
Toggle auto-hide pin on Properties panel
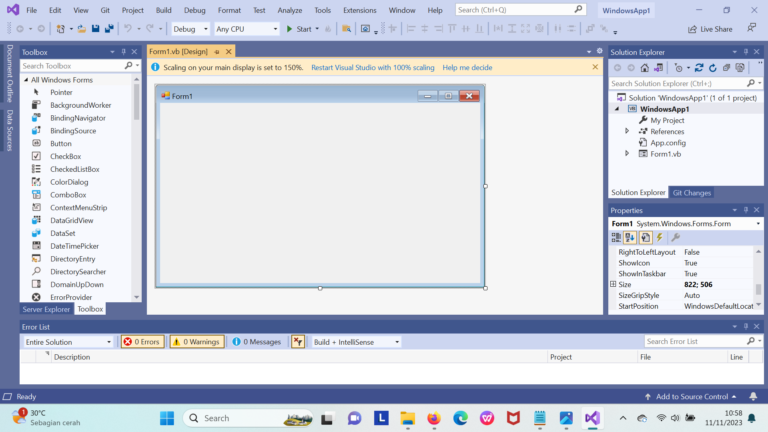(745, 210)
